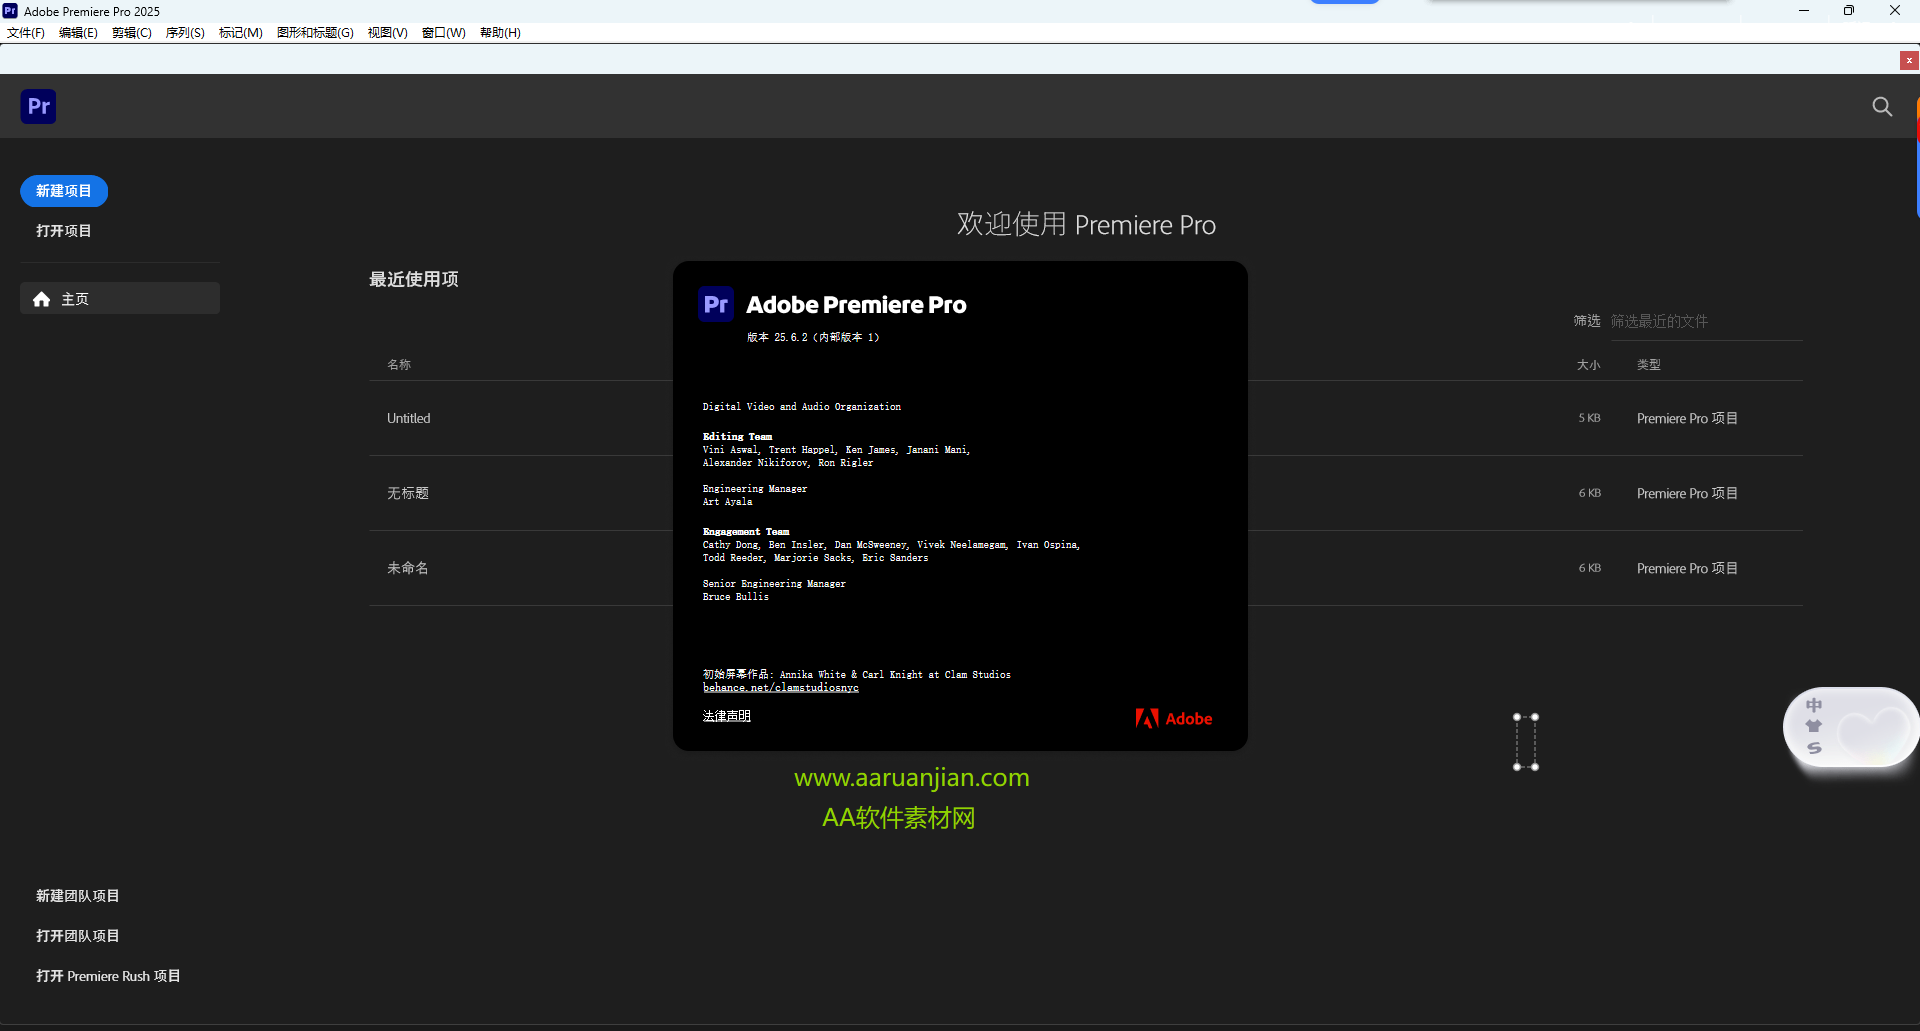Click the S icon on the input method widget
The width and height of the screenshot is (1920, 1031).
pyautogui.click(x=1815, y=748)
